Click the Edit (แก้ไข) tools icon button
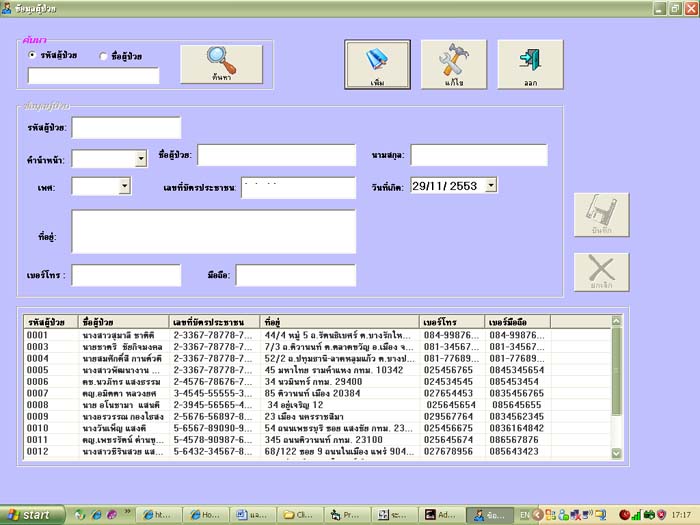The image size is (700, 525). [453, 64]
